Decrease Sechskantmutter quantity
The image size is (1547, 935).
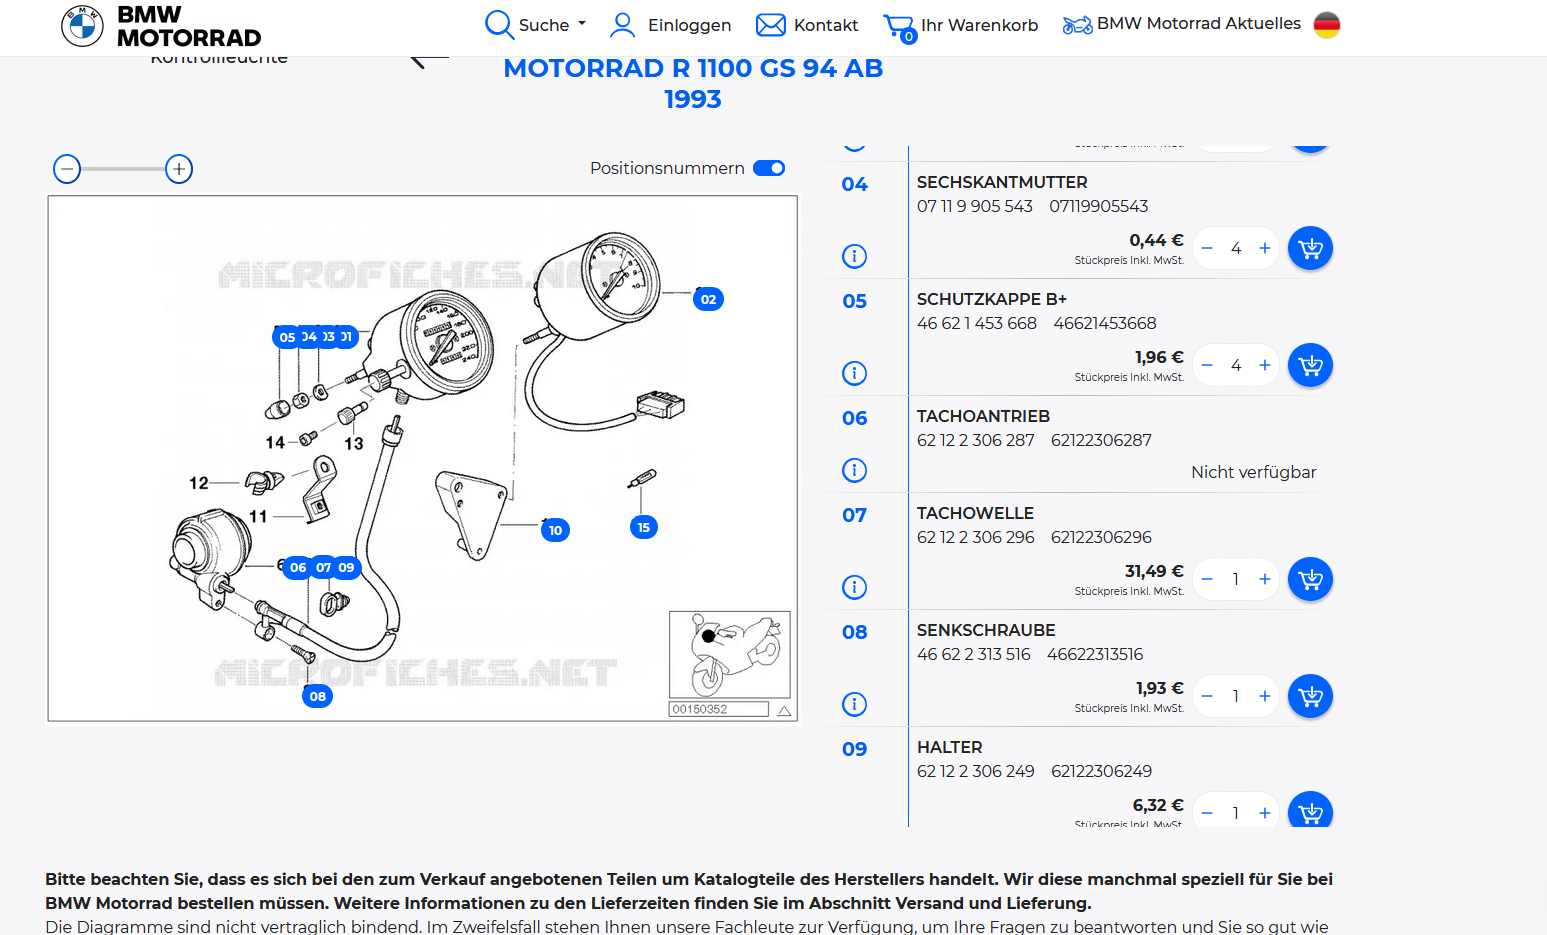point(1207,248)
